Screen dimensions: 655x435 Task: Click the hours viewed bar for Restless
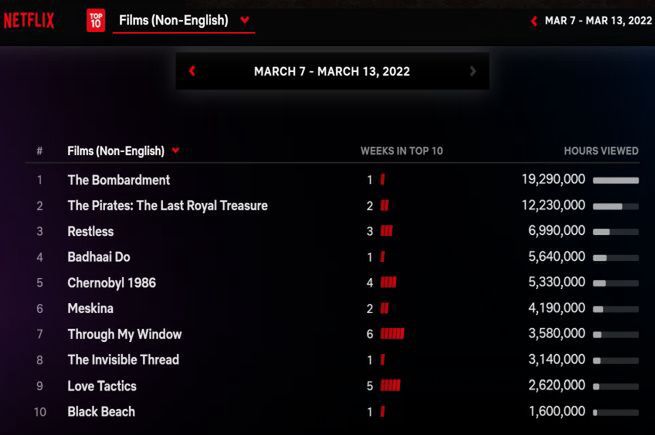(x=616, y=232)
